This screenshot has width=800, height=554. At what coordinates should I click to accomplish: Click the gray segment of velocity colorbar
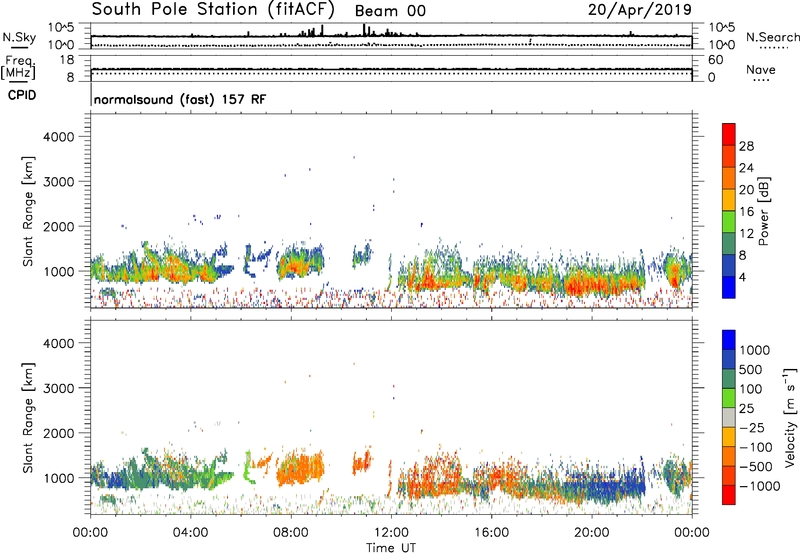click(x=729, y=417)
